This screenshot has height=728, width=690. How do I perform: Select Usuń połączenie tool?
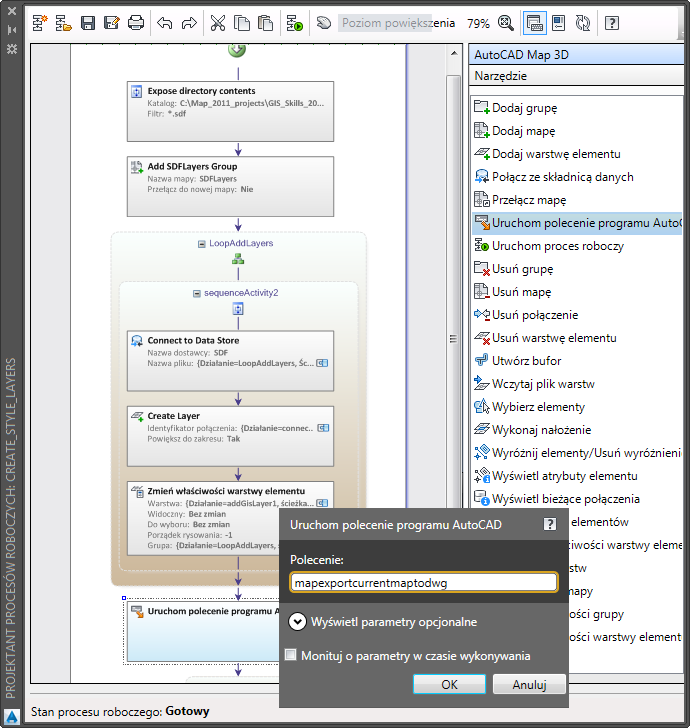(x=578, y=315)
